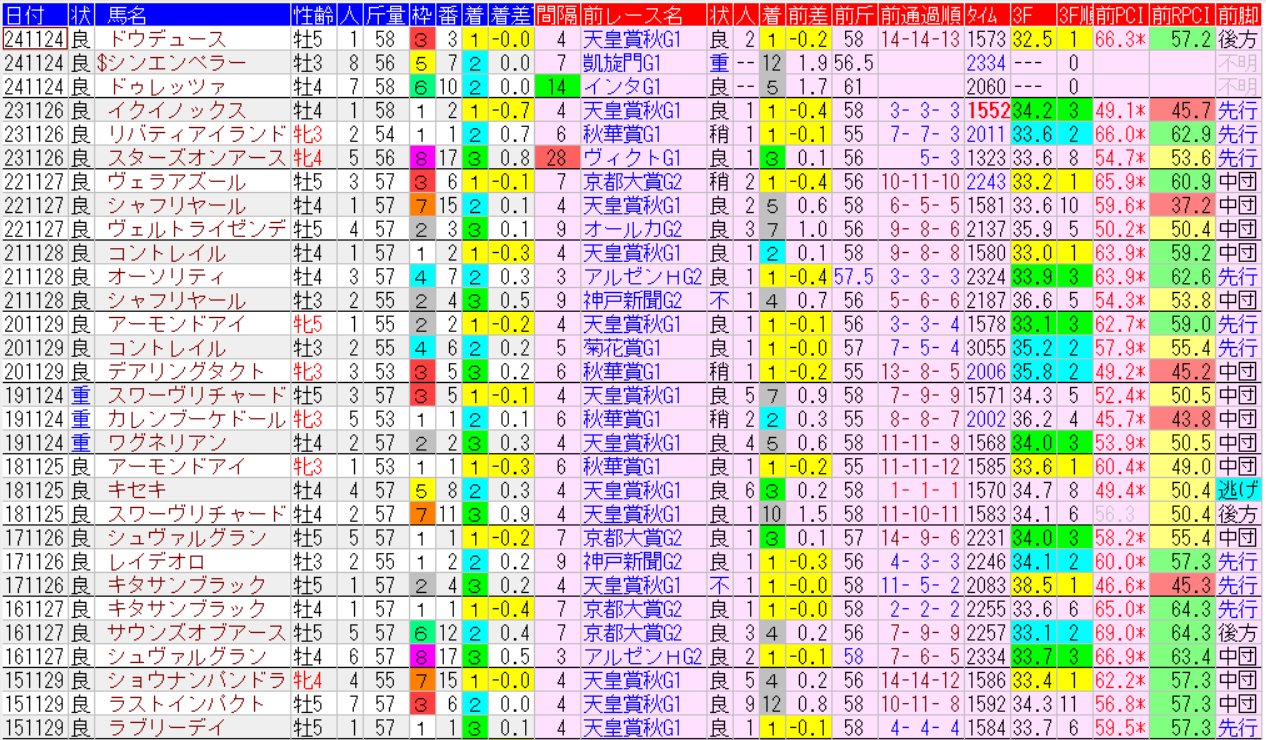Open previous race ヴィクトG1
The width and height of the screenshot is (1266, 740).
634,158
